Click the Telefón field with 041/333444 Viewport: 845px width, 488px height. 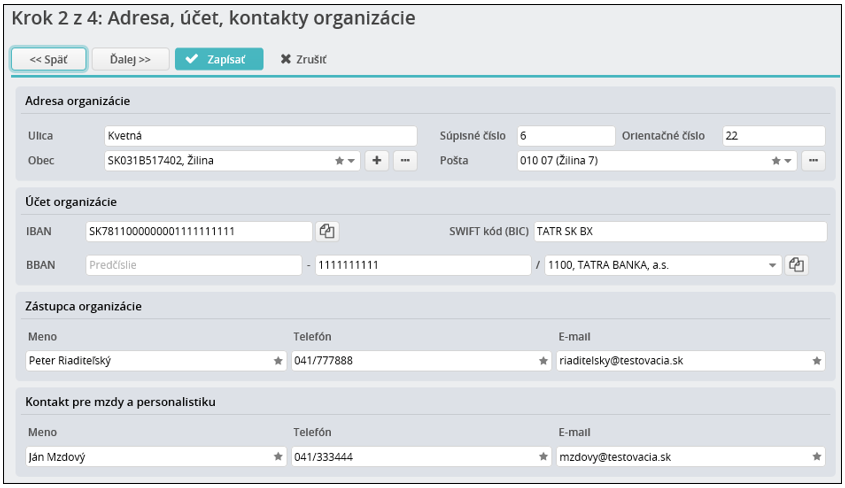click(421, 457)
